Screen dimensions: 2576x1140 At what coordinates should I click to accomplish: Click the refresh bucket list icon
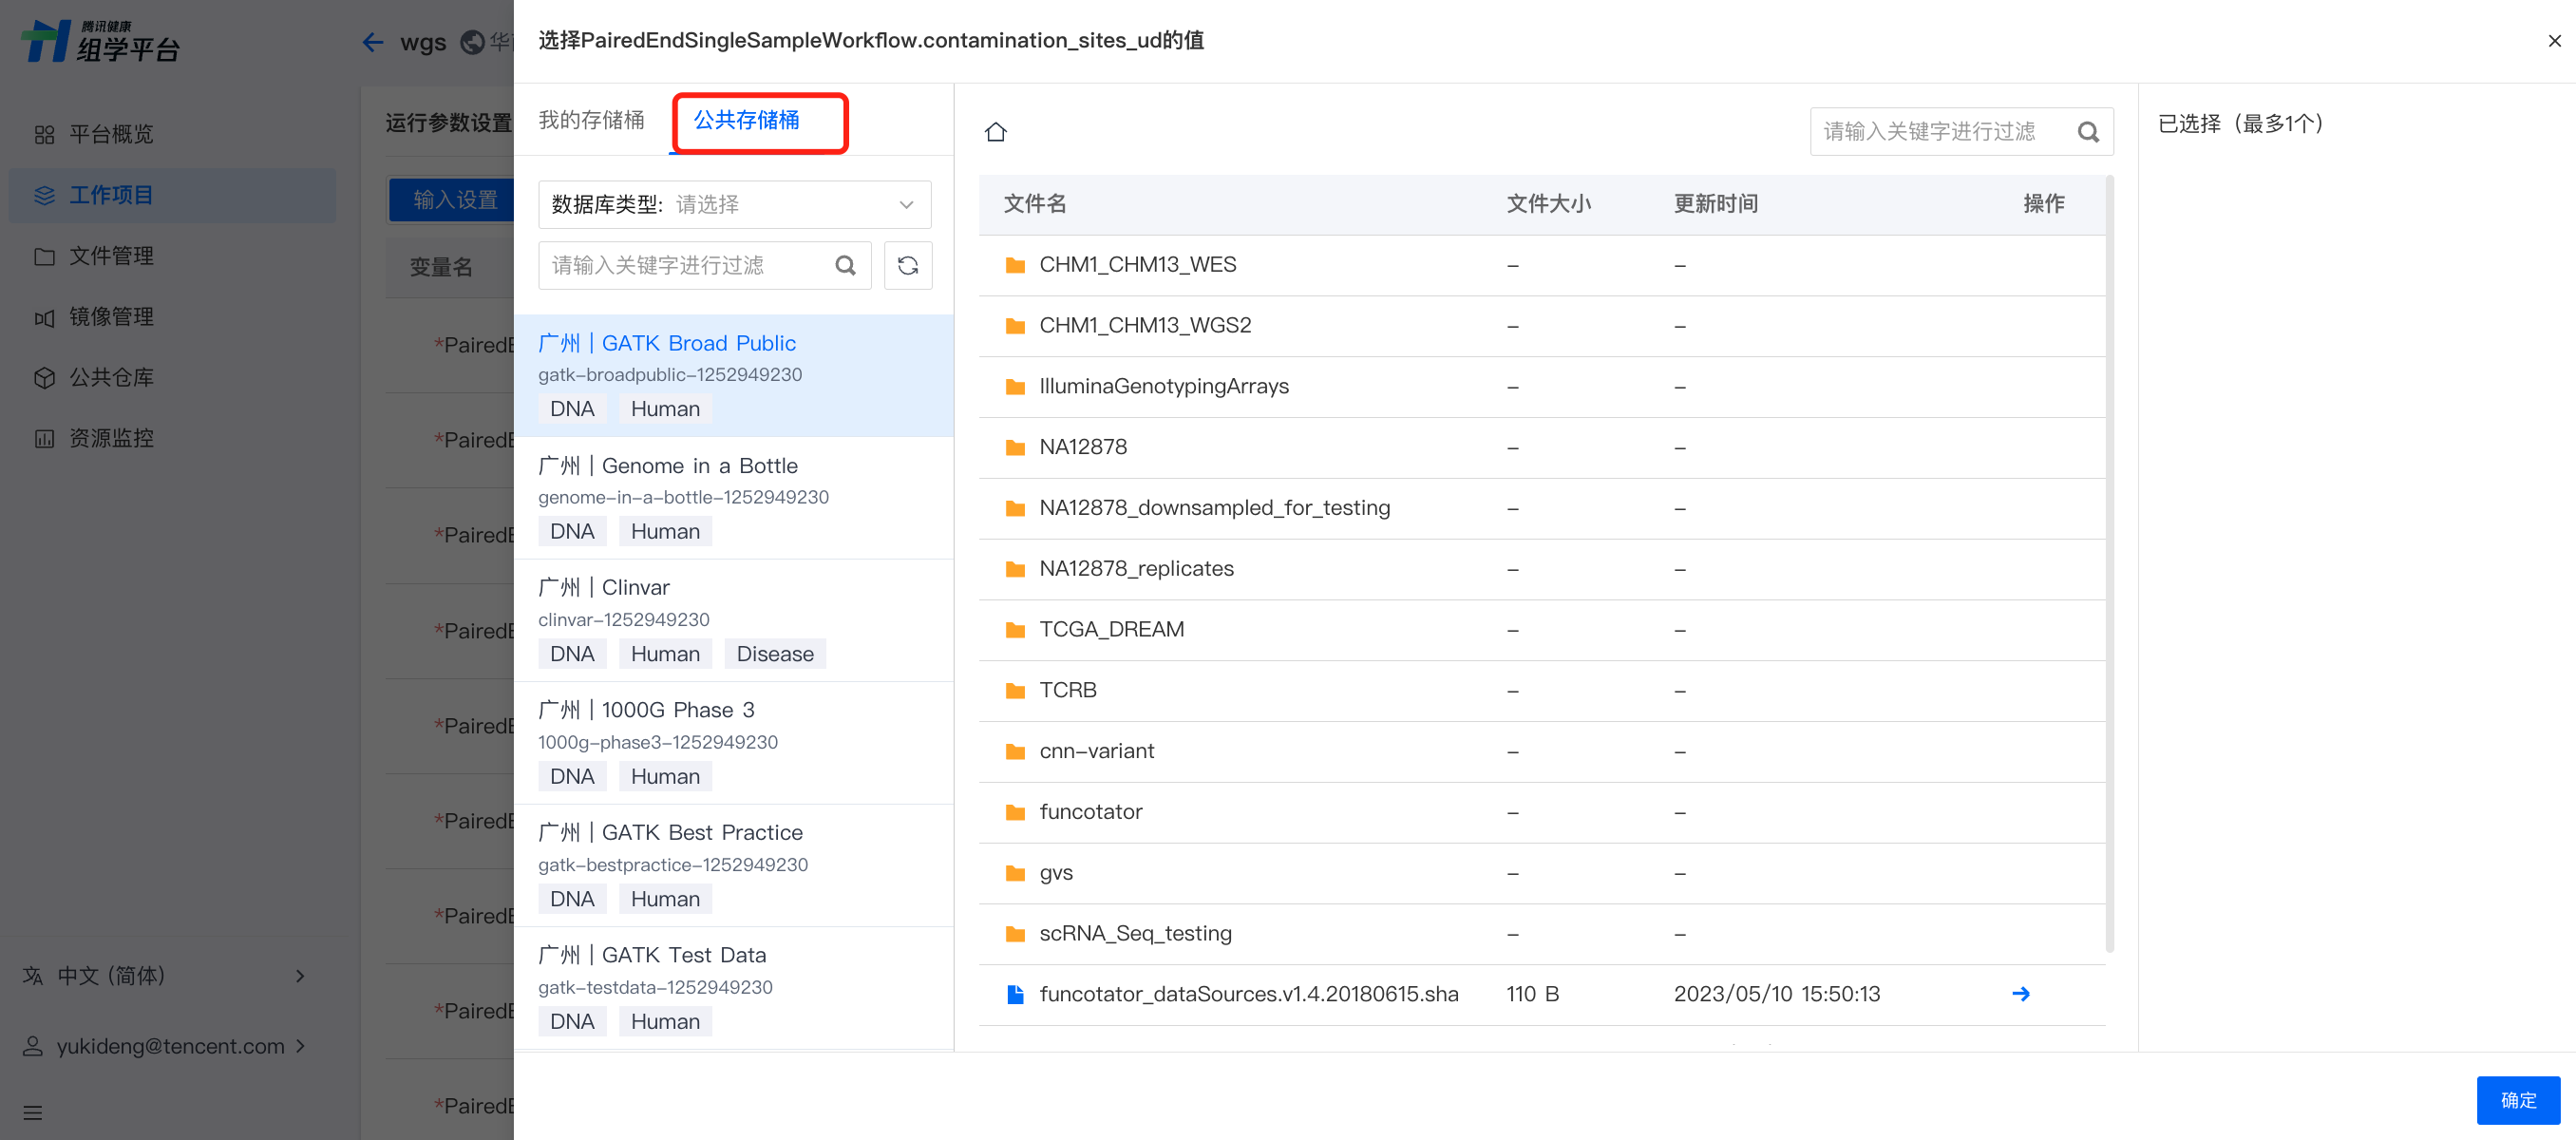pyautogui.click(x=907, y=265)
